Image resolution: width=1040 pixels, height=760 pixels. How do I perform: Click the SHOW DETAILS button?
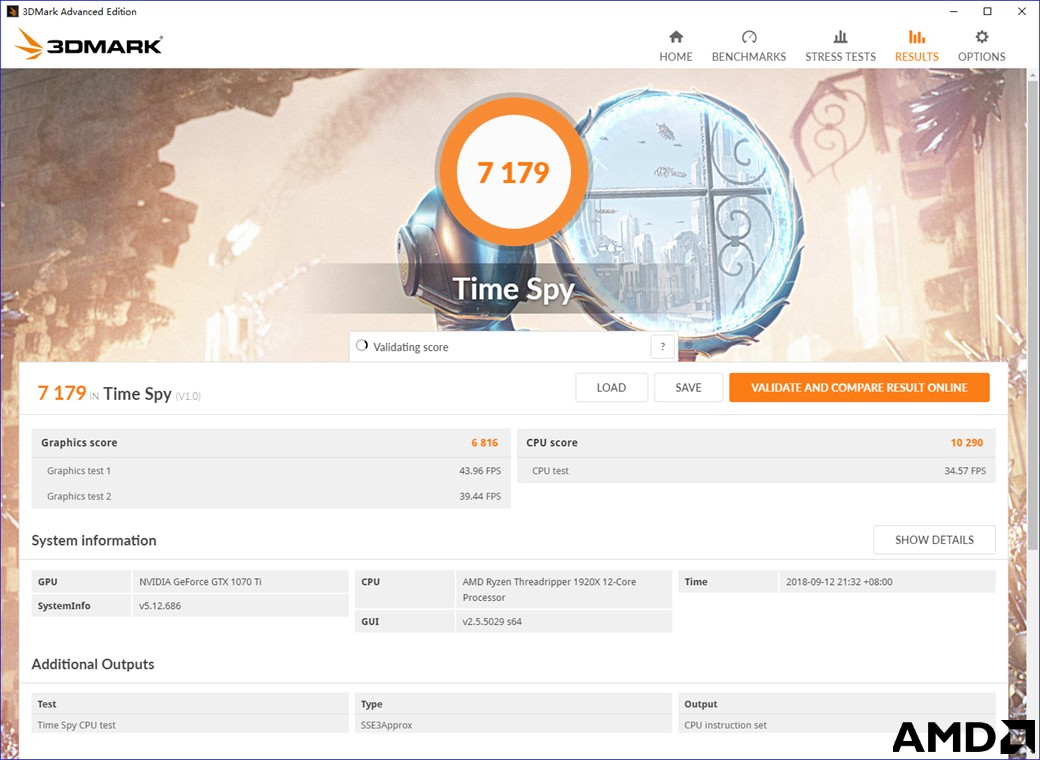click(x=934, y=540)
